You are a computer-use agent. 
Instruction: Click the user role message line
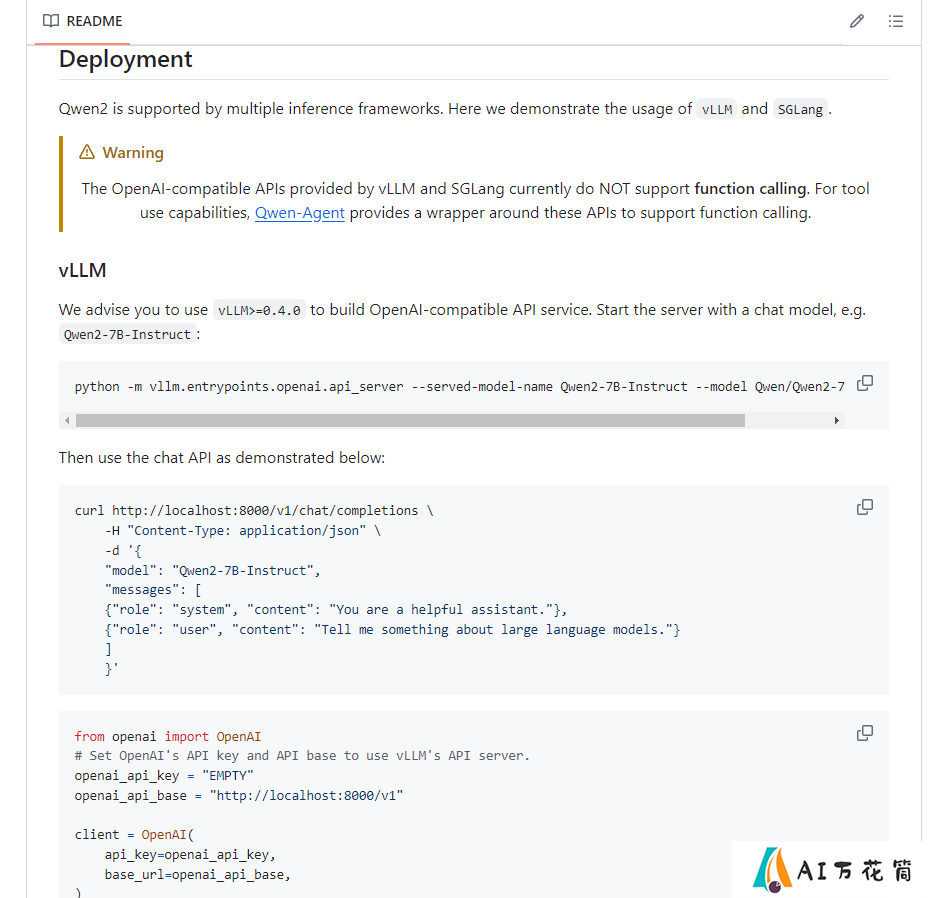[392, 630]
